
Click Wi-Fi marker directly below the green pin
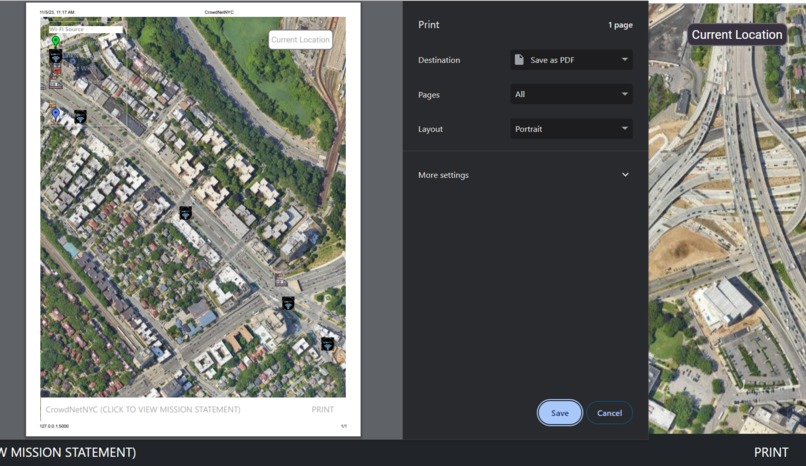click(x=56, y=55)
